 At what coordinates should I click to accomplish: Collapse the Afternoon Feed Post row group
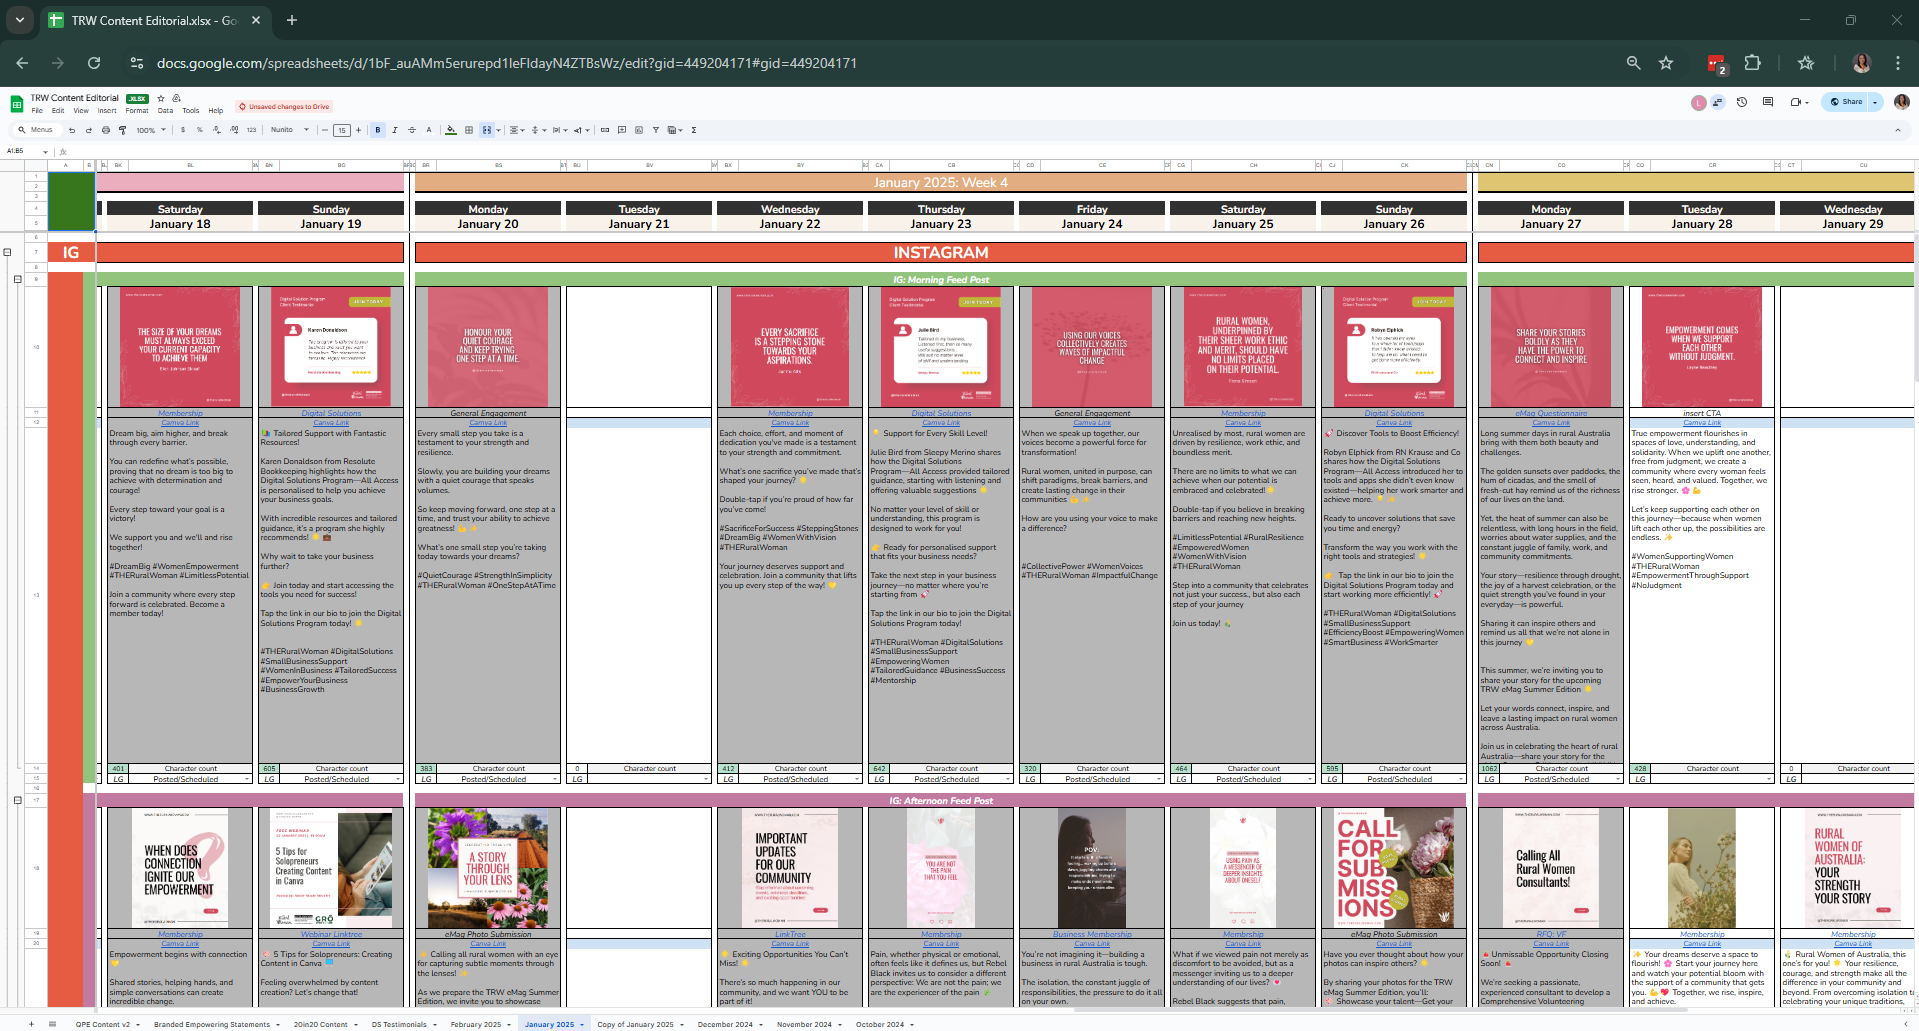(x=17, y=800)
